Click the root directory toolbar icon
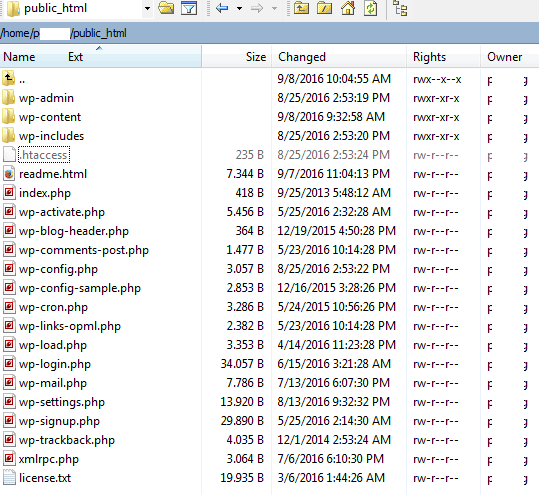 [324, 8]
